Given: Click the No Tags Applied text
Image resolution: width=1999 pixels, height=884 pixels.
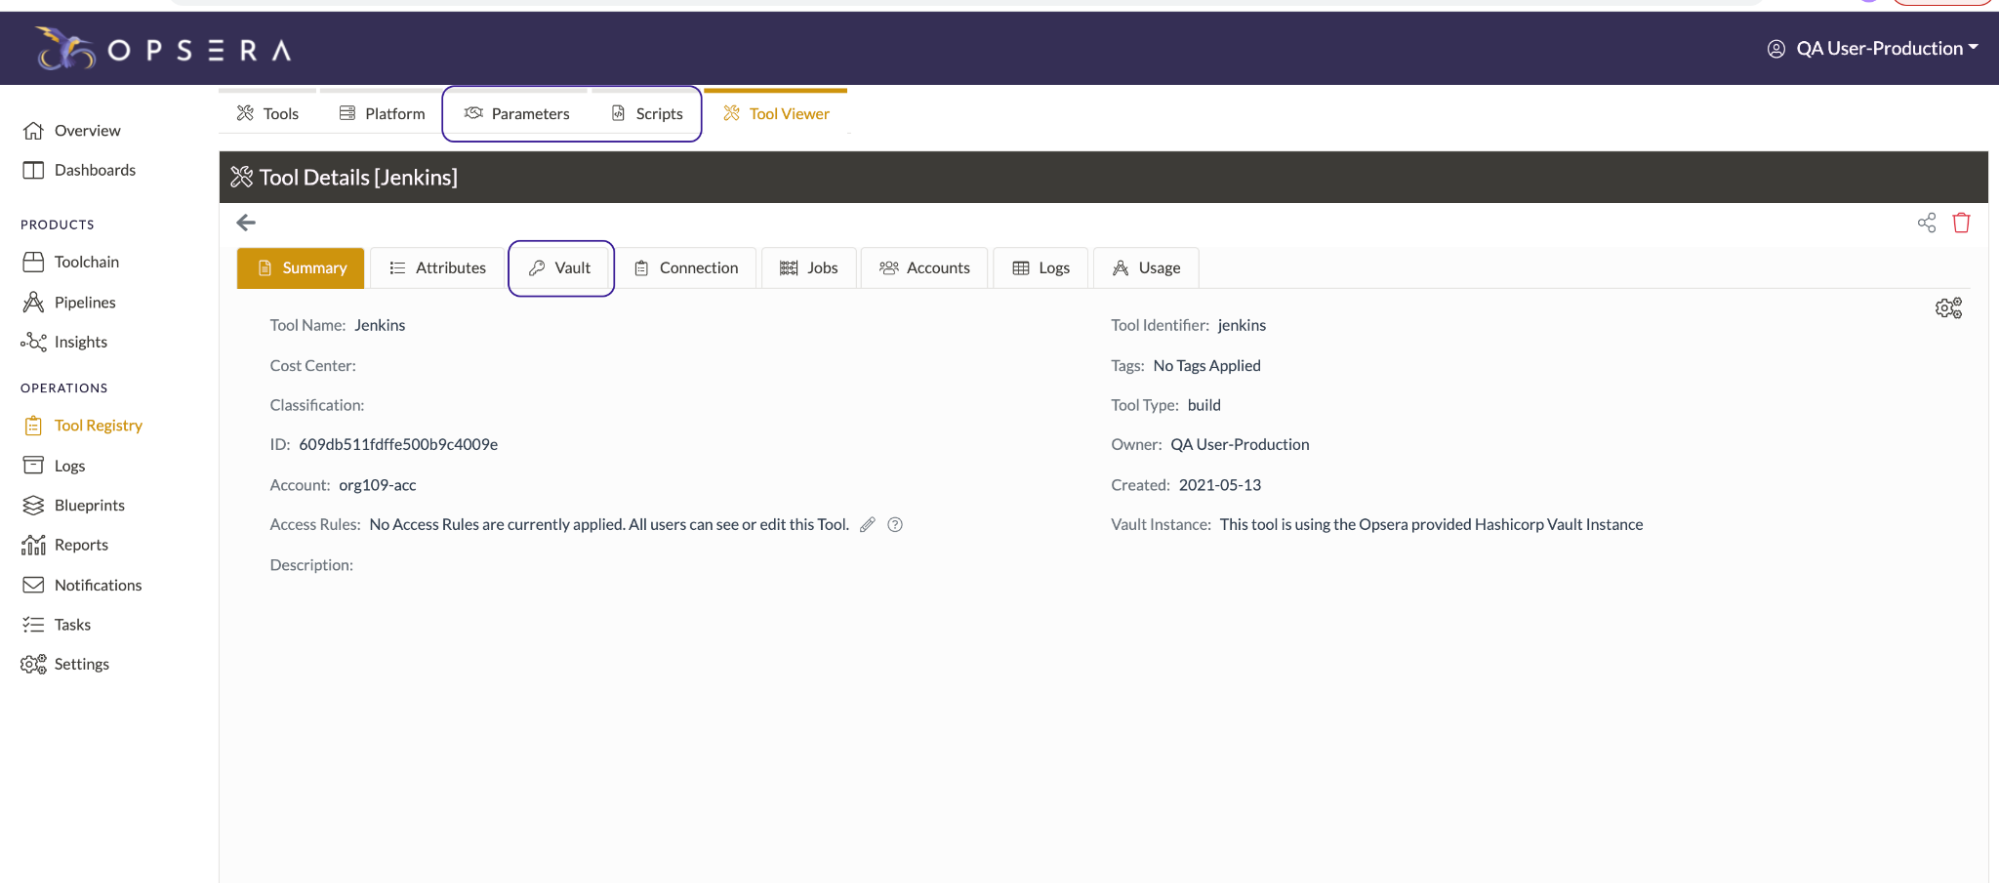Looking at the screenshot, I should coord(1207,366).
